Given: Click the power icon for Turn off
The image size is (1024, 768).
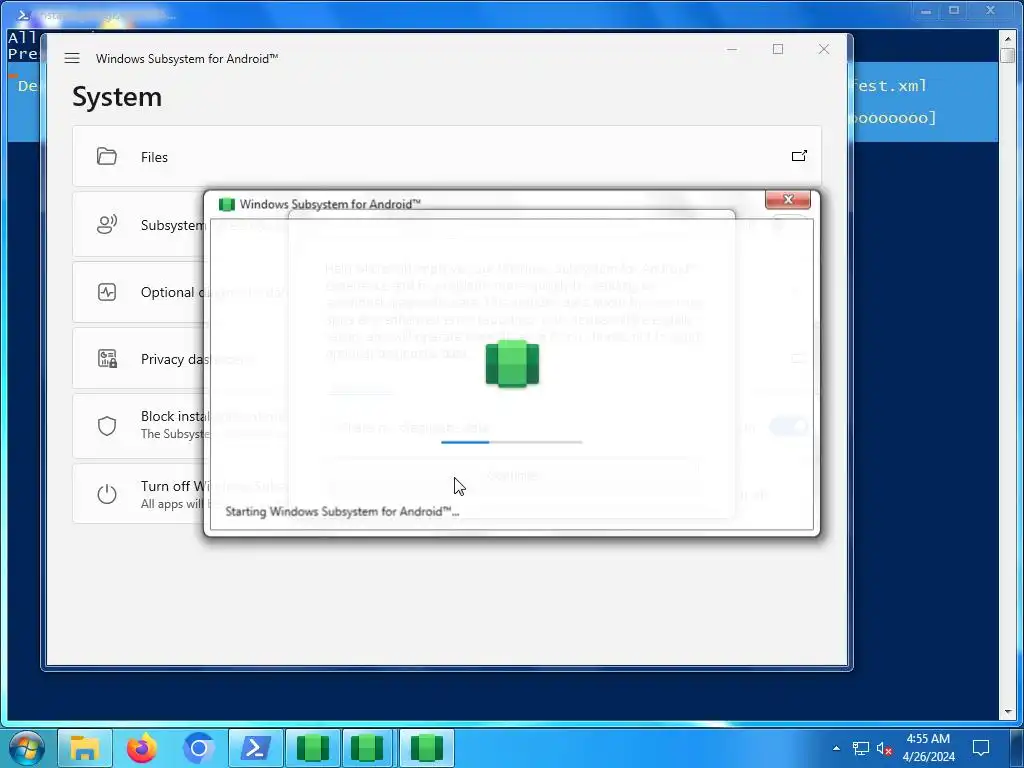Looking at the screenshot, I should tap(106, 494).
